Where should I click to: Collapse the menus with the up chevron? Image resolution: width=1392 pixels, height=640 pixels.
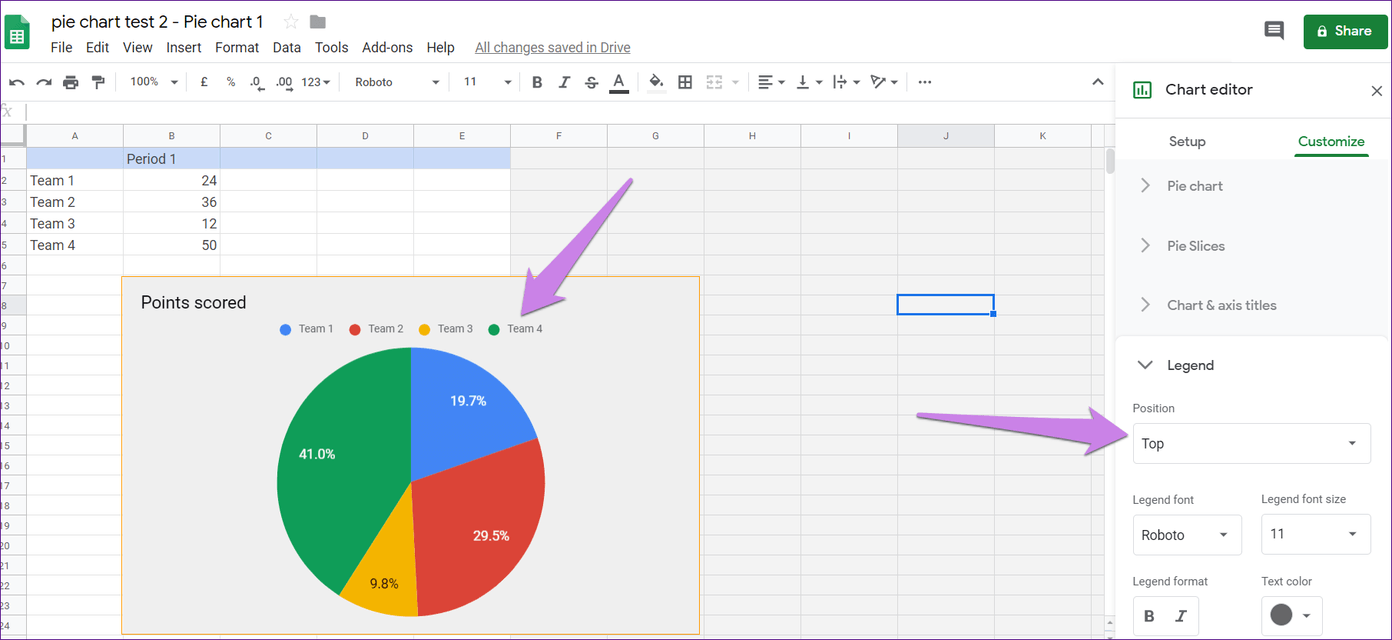1098,82
